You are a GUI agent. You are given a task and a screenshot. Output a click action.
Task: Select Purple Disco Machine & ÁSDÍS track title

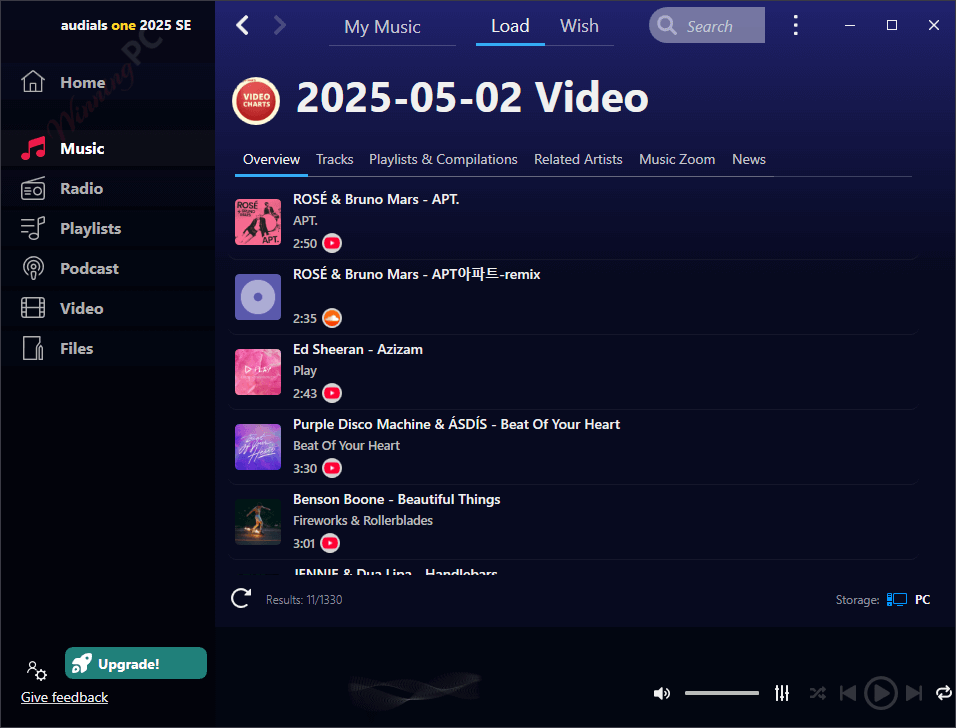(457, 424)
